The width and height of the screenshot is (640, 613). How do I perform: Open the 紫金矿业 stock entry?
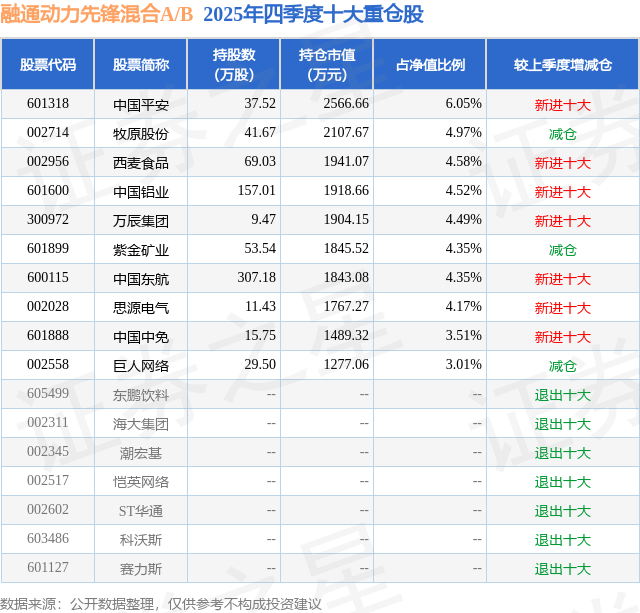(141, 250)
